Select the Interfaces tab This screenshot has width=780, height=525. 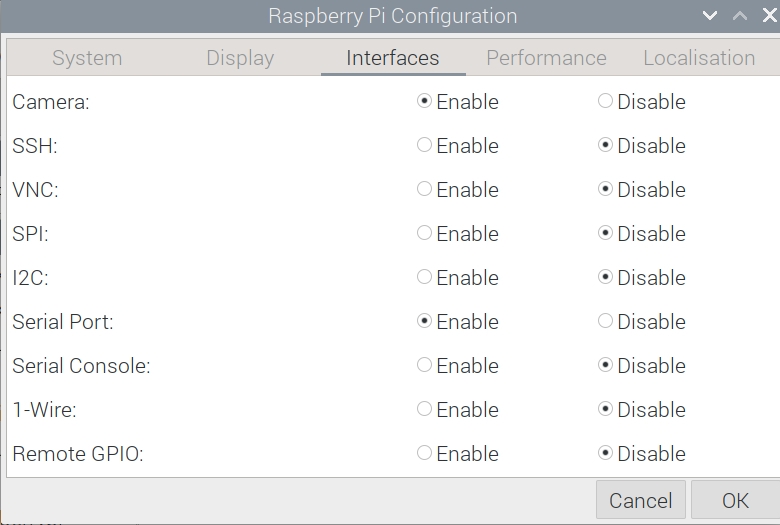pyautogui.click(x=393, y=58)
